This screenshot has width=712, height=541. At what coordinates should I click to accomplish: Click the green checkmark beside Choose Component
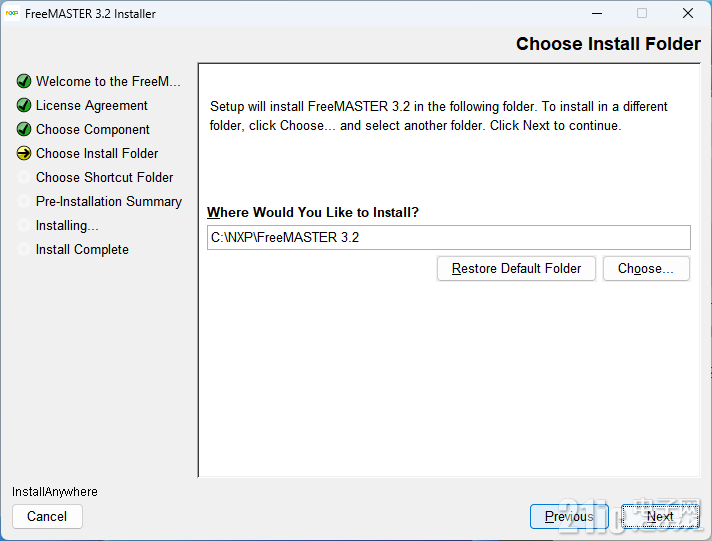tap(24, 129)
